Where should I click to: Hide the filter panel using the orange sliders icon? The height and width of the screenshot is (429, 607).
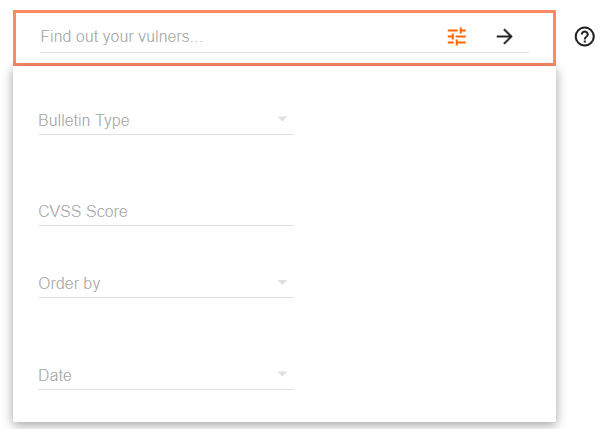click(x=457, y=37)
